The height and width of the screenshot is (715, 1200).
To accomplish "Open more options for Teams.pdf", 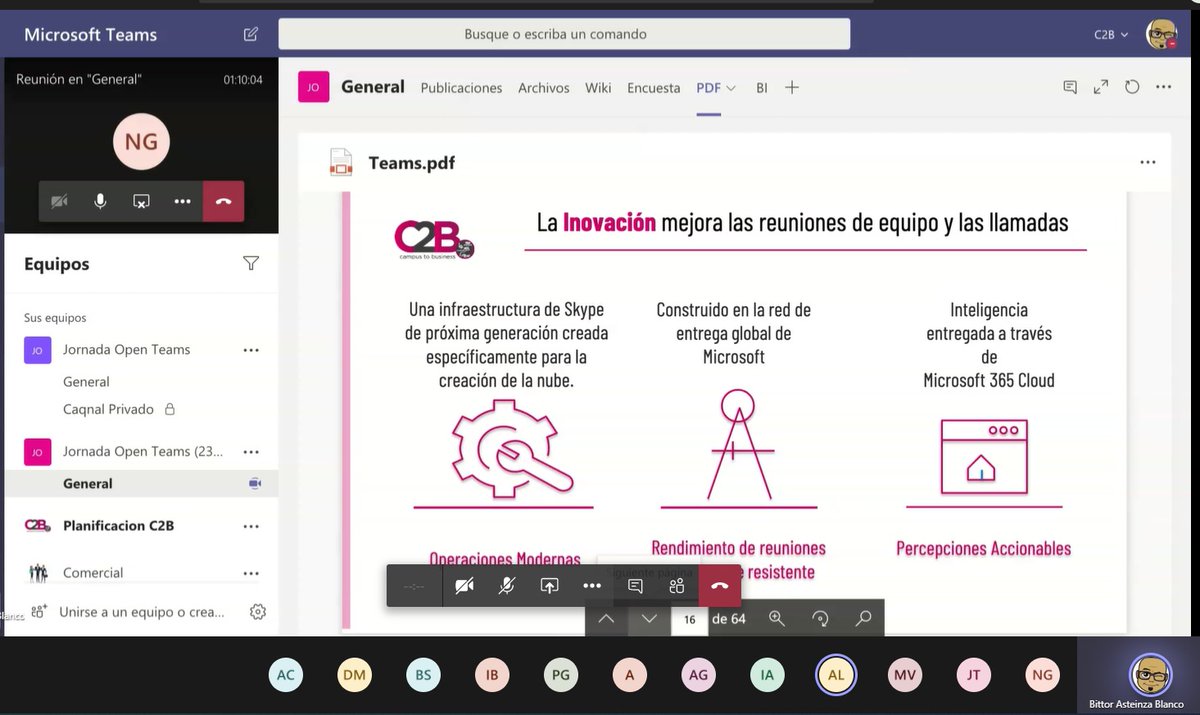I will 1147,162.
